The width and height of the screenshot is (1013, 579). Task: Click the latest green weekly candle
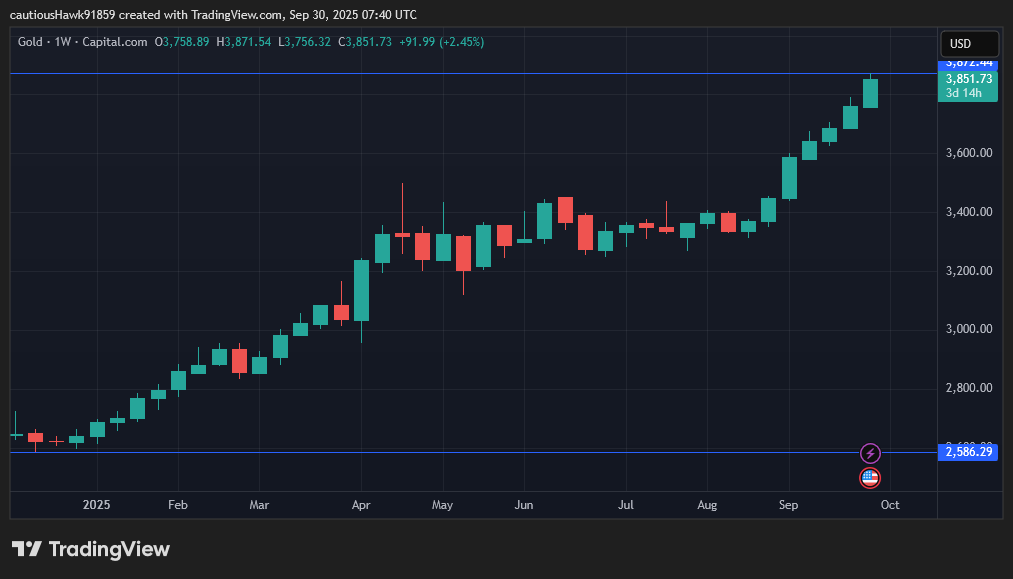click(x=870, y=93)
